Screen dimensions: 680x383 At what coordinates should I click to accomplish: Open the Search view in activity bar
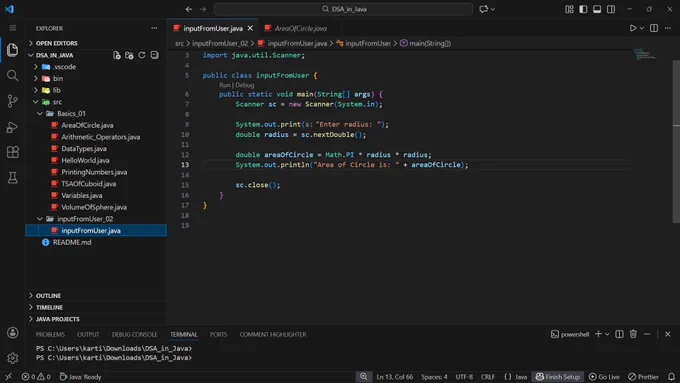coord(13,75)
